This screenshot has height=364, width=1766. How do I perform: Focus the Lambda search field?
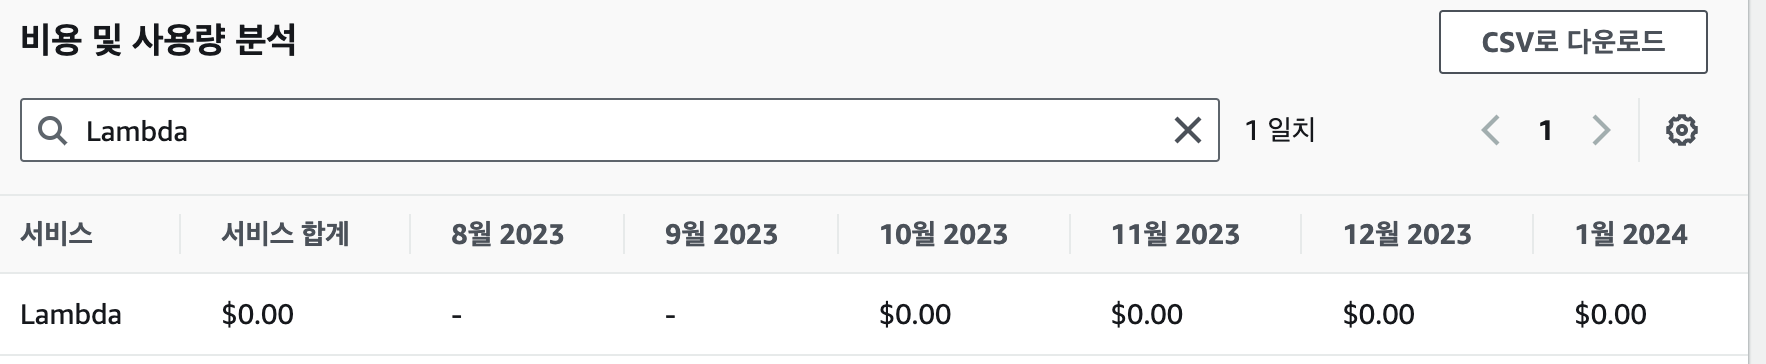(620, 130)
